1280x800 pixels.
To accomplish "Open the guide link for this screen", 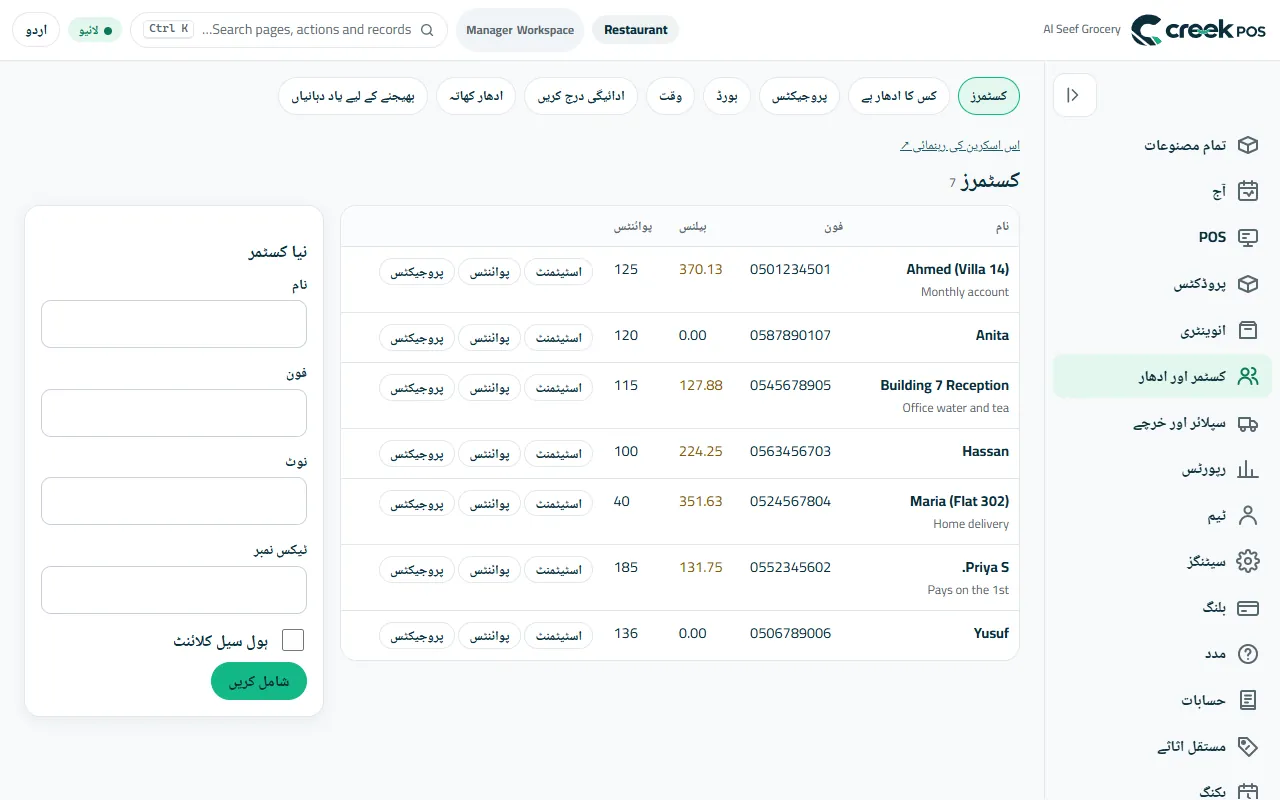I will coord(960,146).
